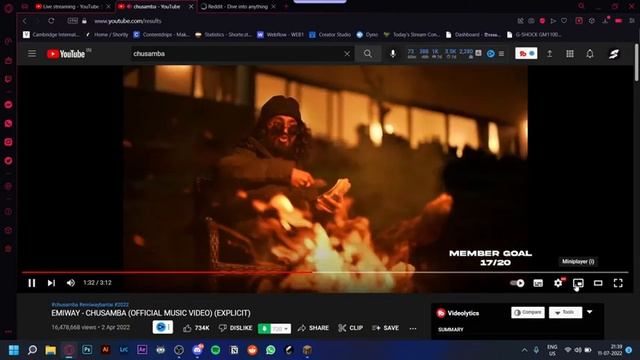This screenshot has height=360, width=640.
Task: SAVE the video to a playlist
Action: click(385, 328)
